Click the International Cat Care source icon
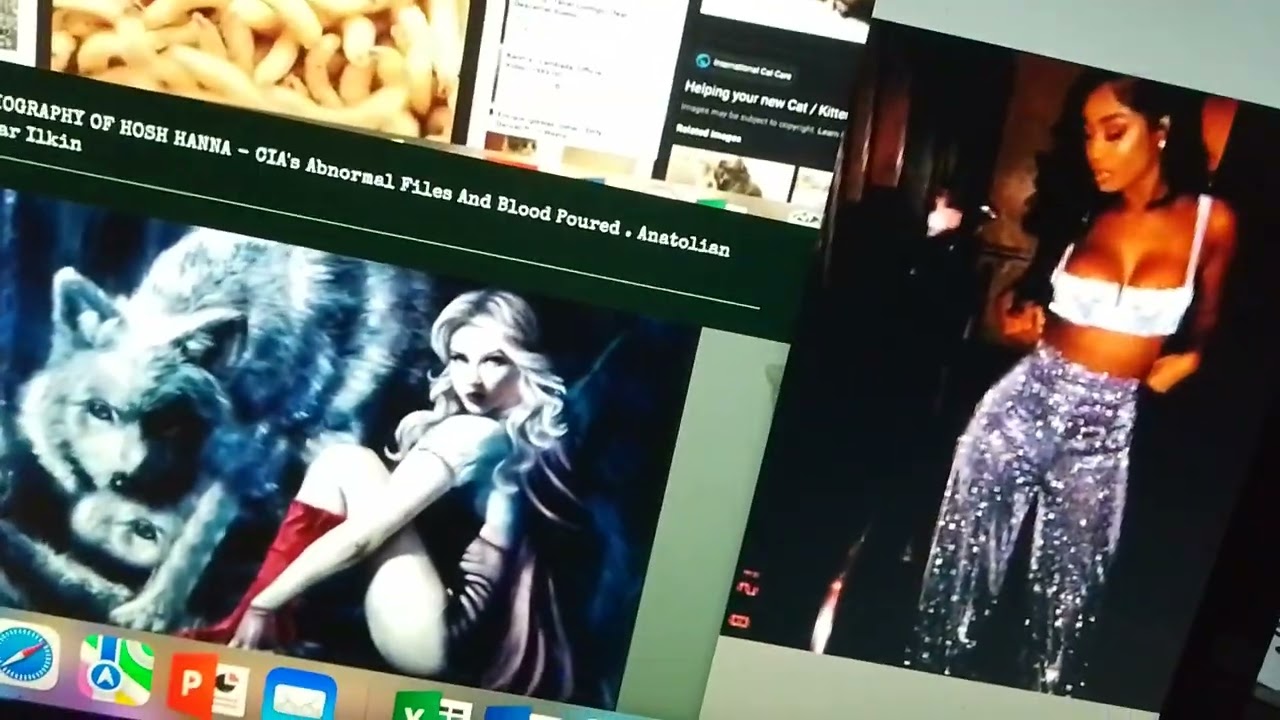This screenshot has height=720, width=1280. point(702,61)
